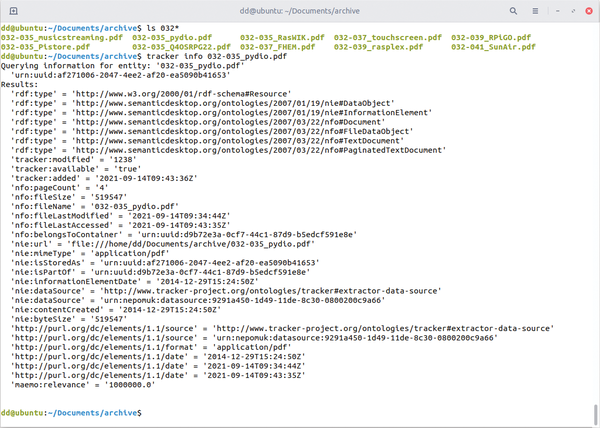Click file 032-035_RasWIK.pdf
This screenshot has height=428, width=600.
pos(282,37)
